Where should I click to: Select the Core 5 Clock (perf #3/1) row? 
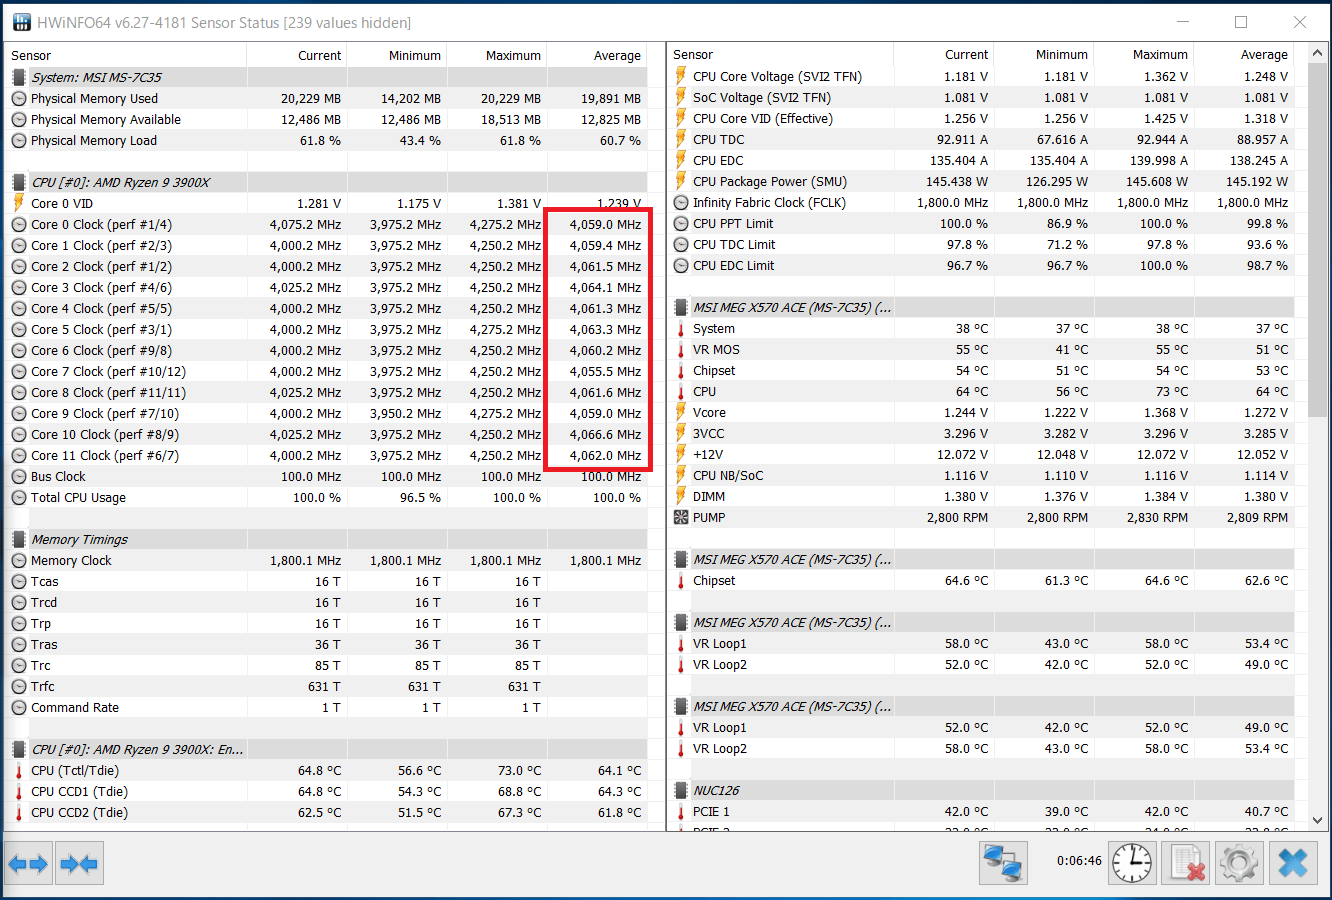point(326,329)
